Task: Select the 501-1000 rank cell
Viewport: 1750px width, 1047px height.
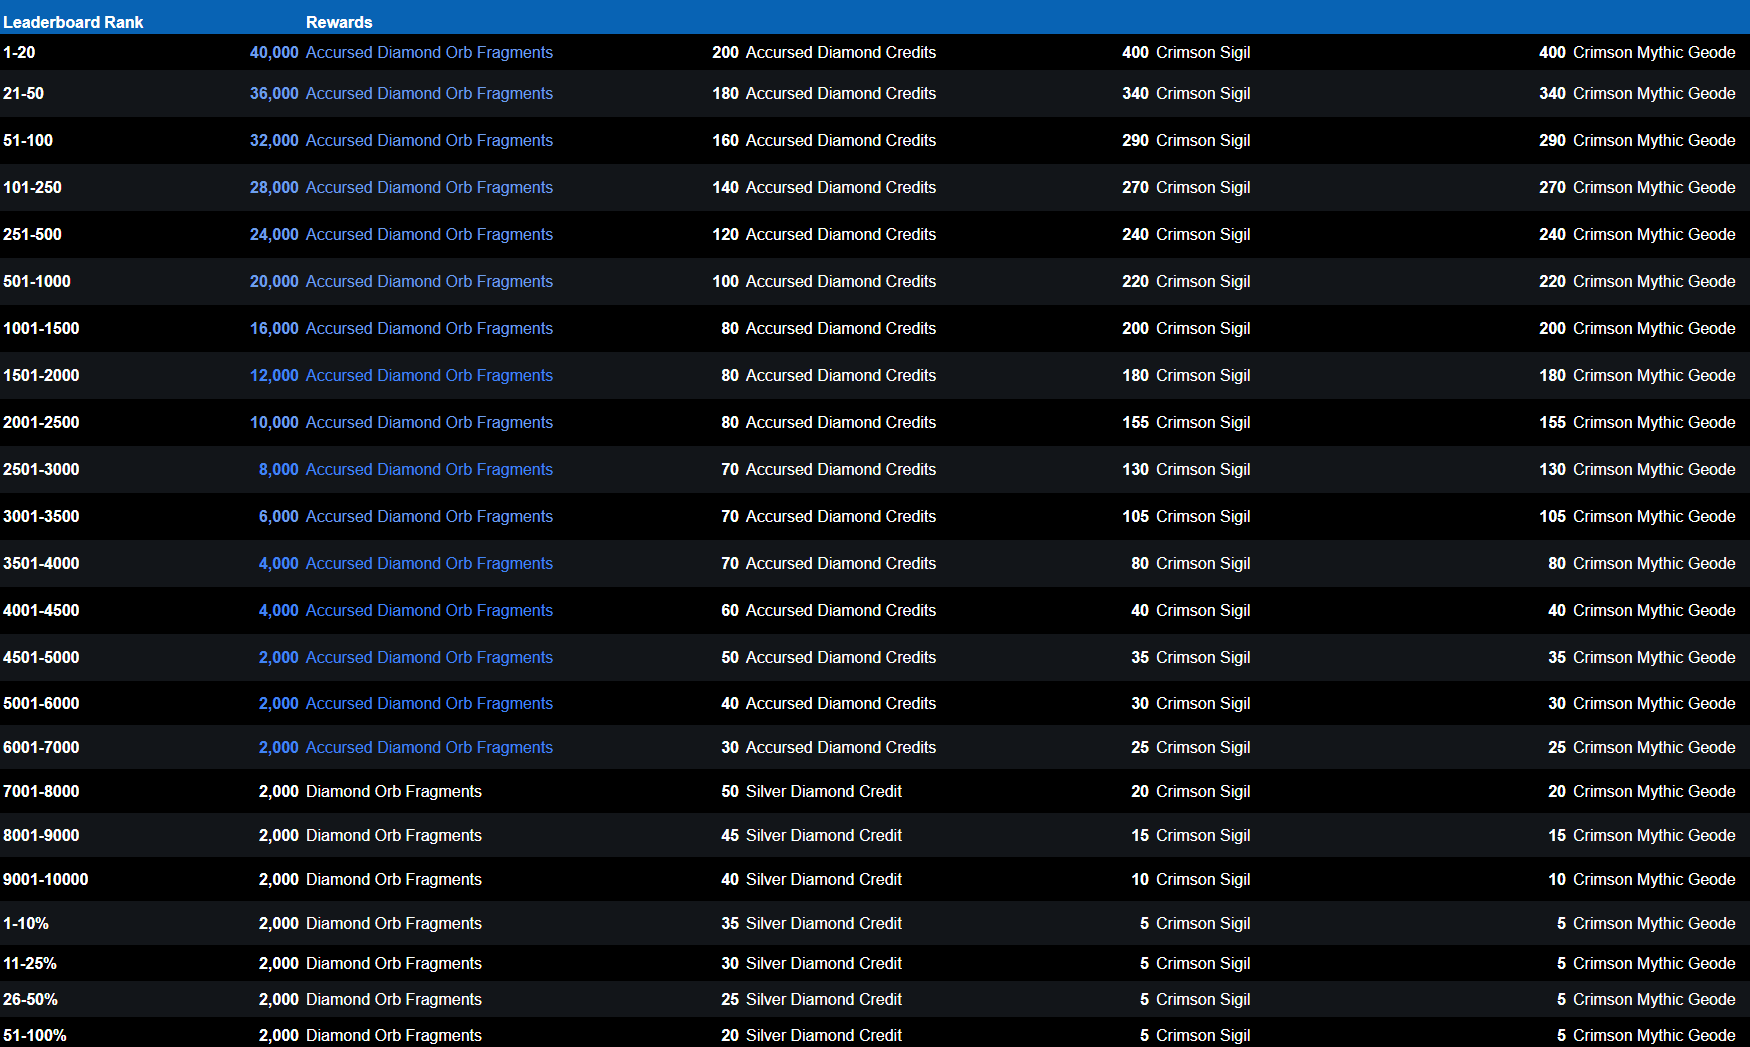Action: coord(37,282)
